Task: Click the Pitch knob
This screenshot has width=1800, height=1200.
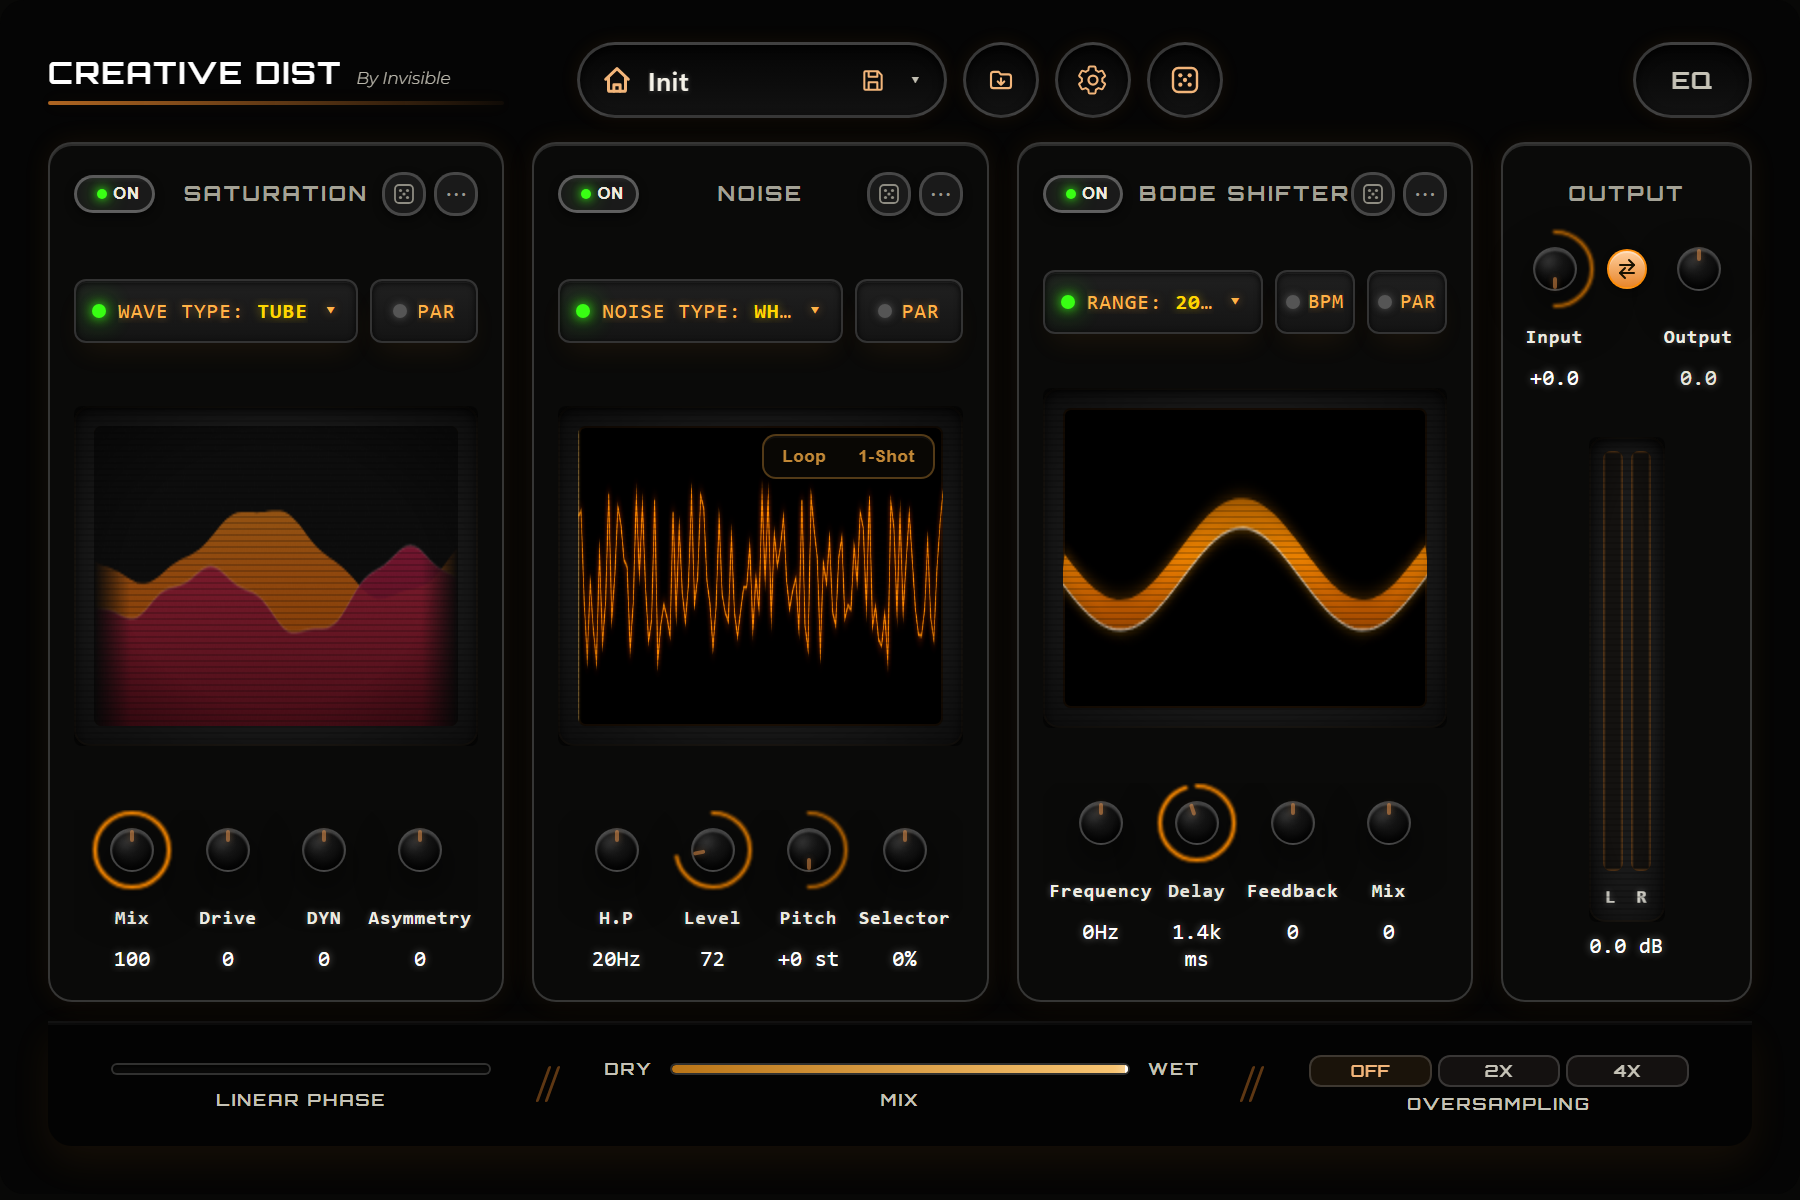Action: 809,850
